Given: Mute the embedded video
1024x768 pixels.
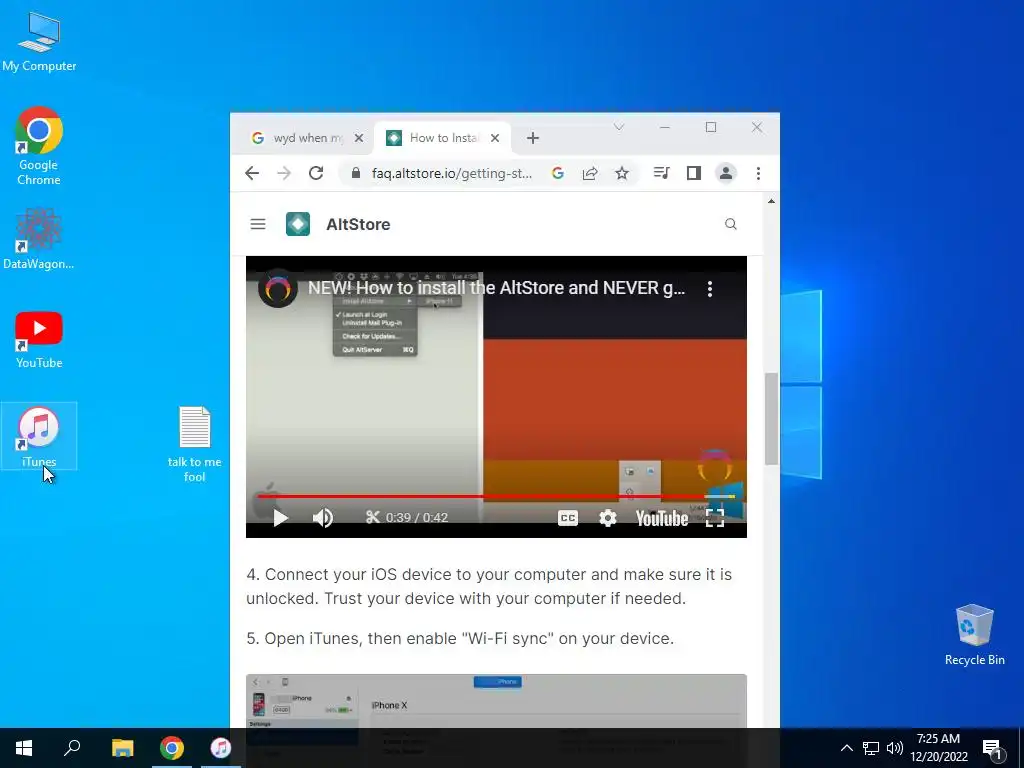Looking at the screenshot, I should coord(323,518).
